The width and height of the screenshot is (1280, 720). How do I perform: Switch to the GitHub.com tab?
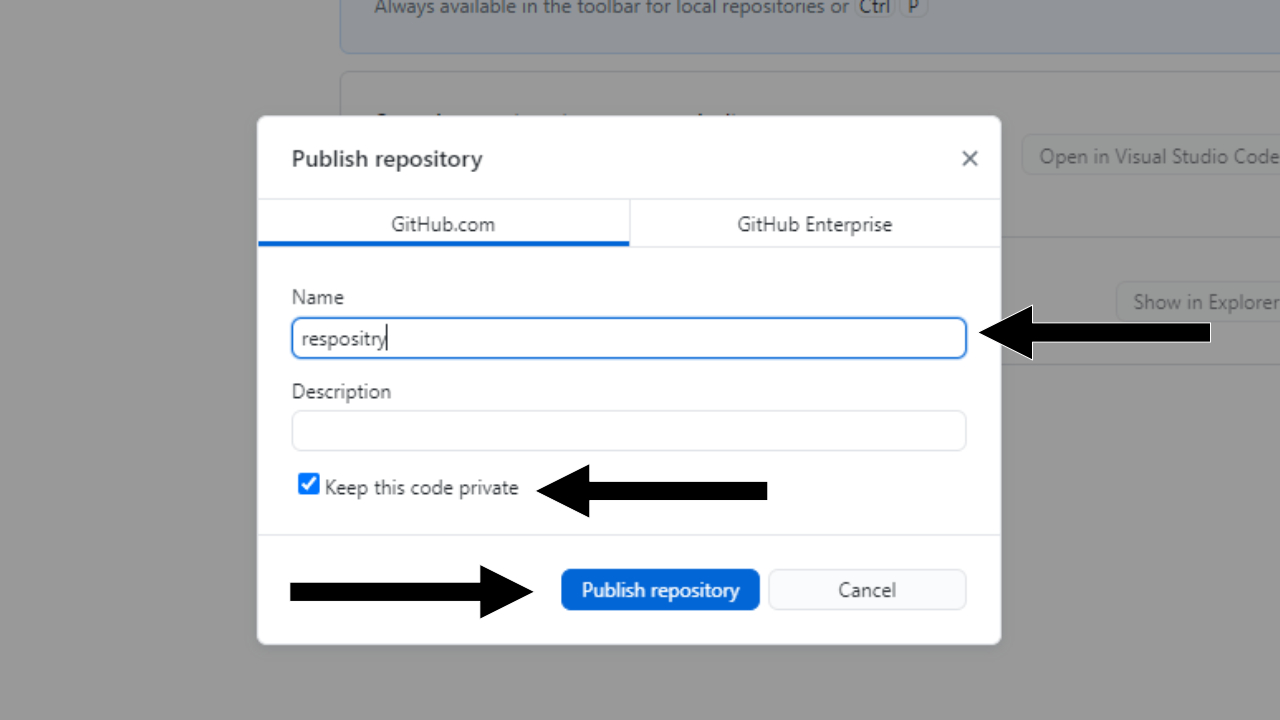[x=443, y=224]
